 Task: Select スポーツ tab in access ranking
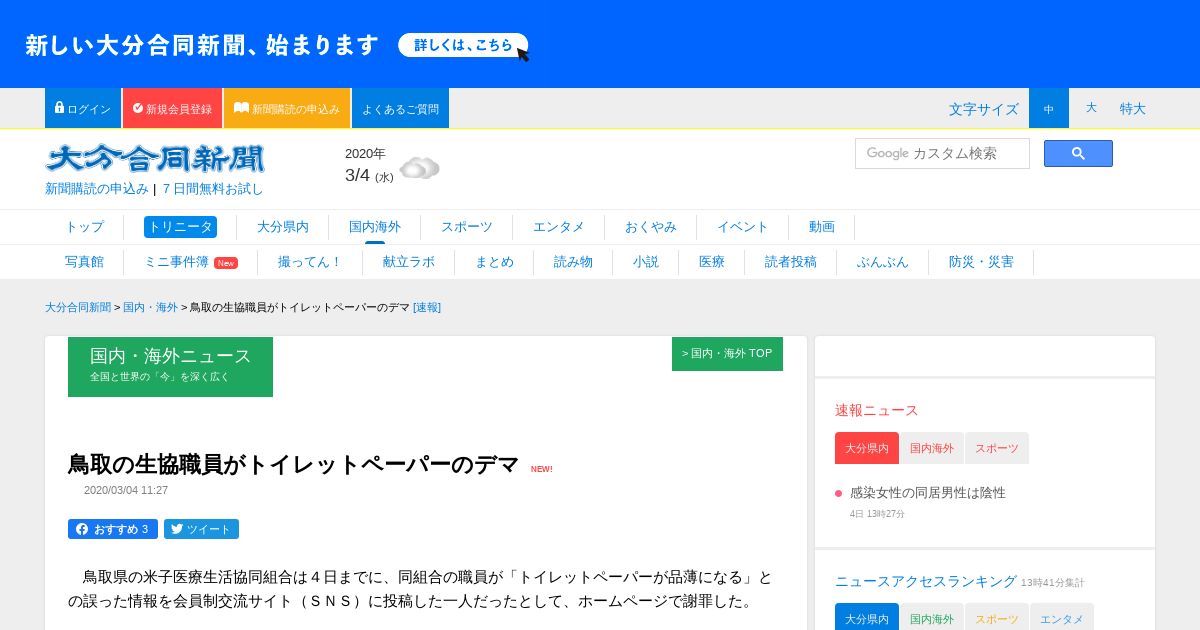pyautogui.click(x=997, y=618)
